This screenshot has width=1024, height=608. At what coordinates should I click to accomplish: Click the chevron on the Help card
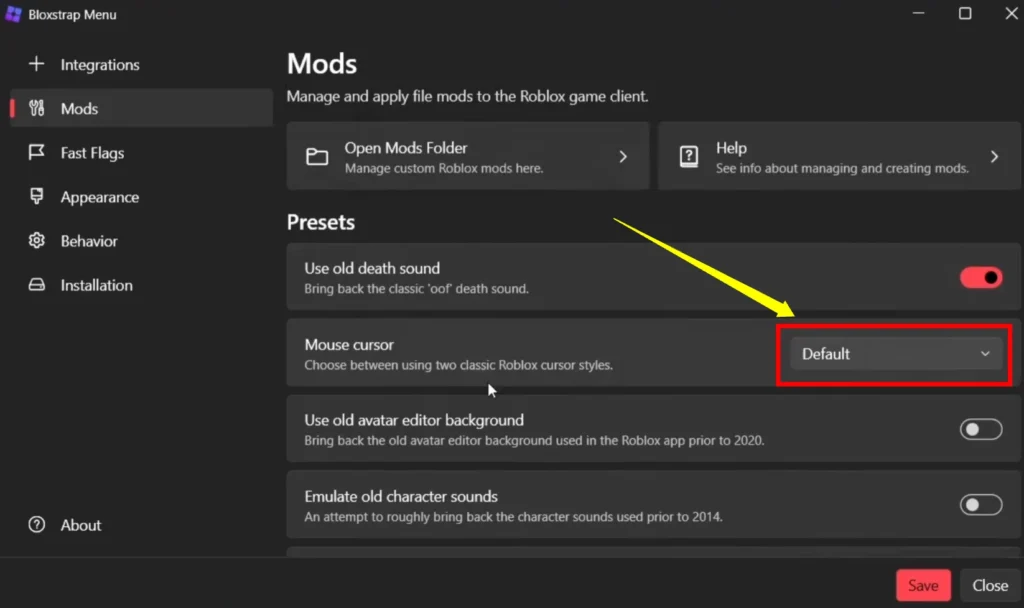coord(994,157)
